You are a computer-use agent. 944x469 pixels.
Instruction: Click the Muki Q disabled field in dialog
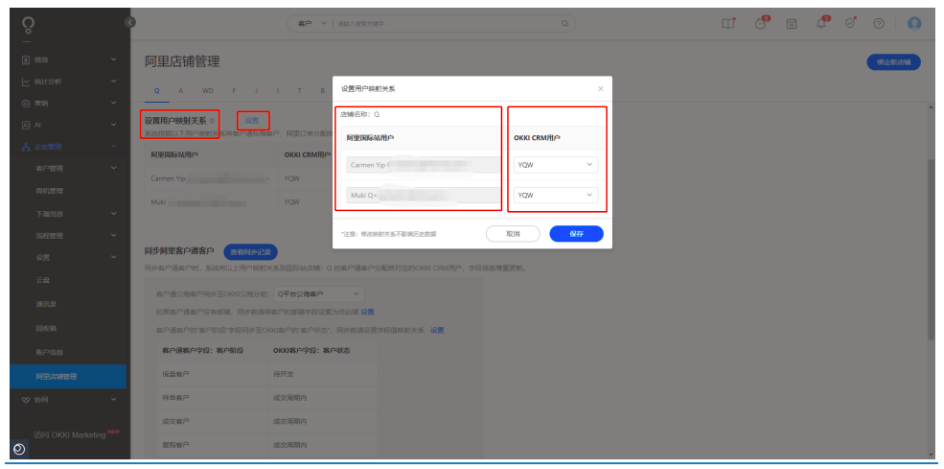[423, 195]
